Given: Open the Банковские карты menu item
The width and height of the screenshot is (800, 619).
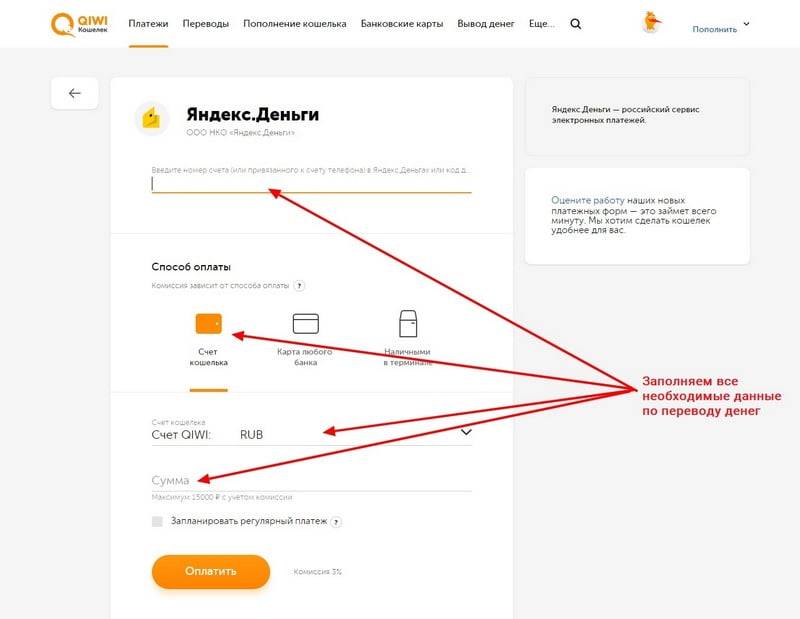Looking at the screenshot, I should click(402, 23).
